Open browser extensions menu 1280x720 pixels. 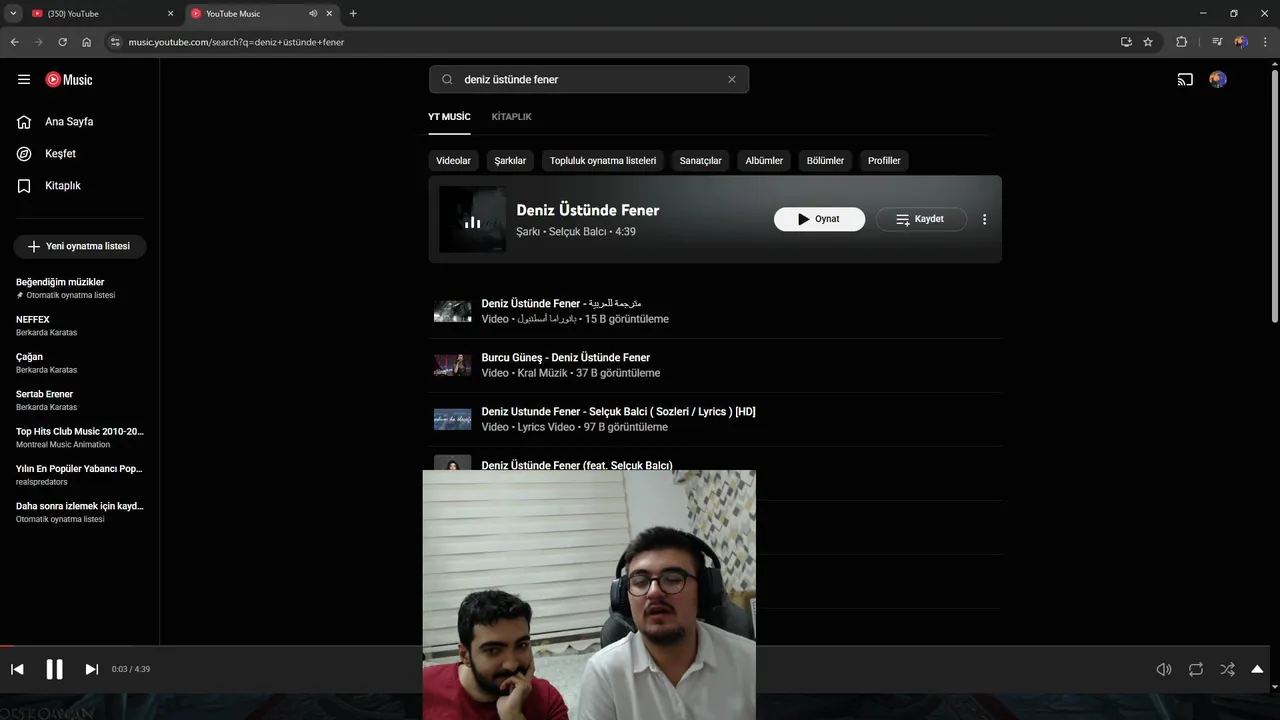click(1182, 42)
